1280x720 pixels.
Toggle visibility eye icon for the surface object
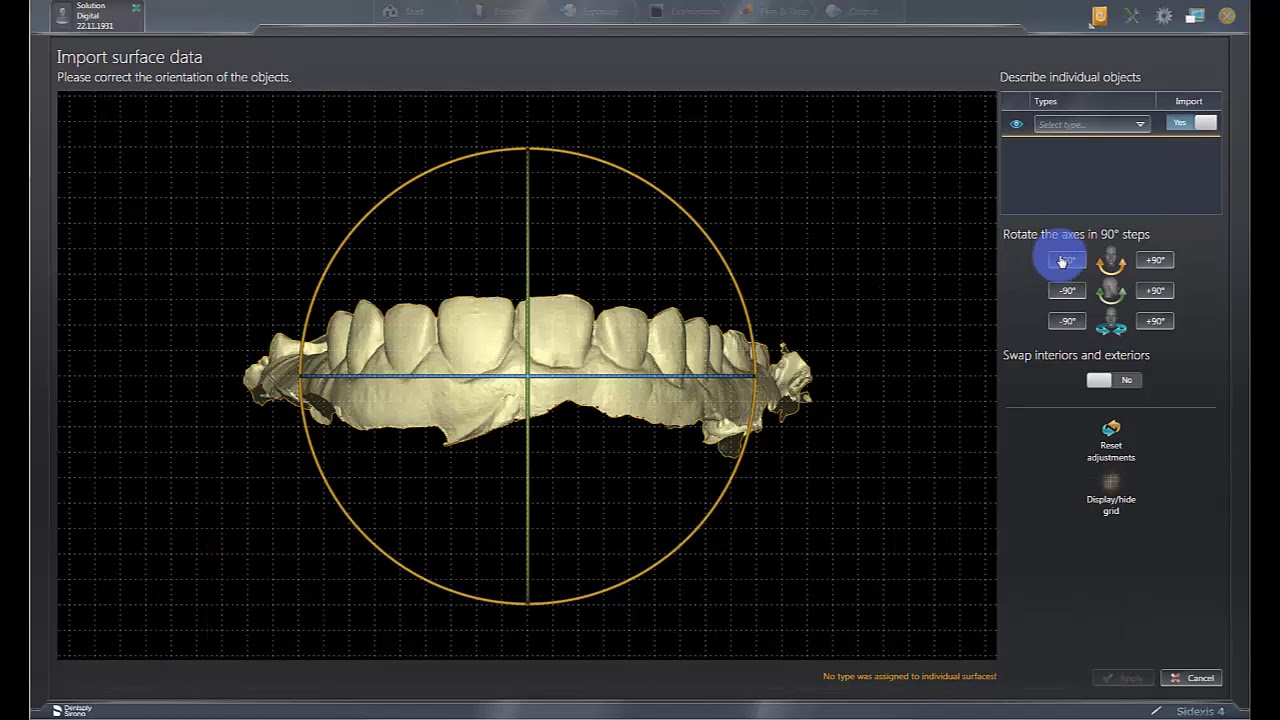point(1016,124)
